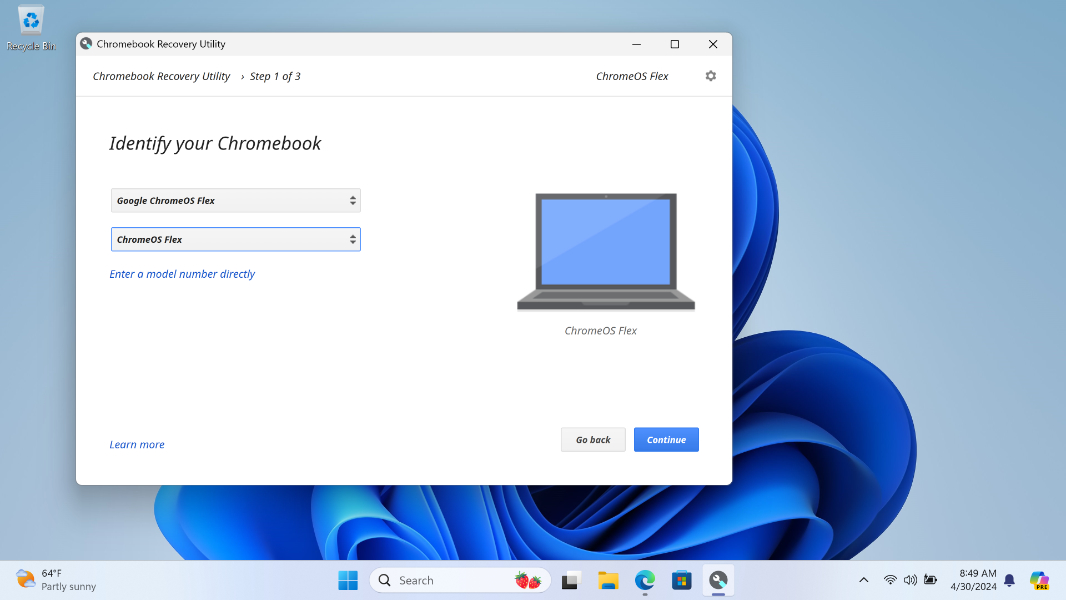This screenshot has width=1066, height=600.
Task: Open Microsoft Edge from the taskbar
Action: [x=645, y=580]
